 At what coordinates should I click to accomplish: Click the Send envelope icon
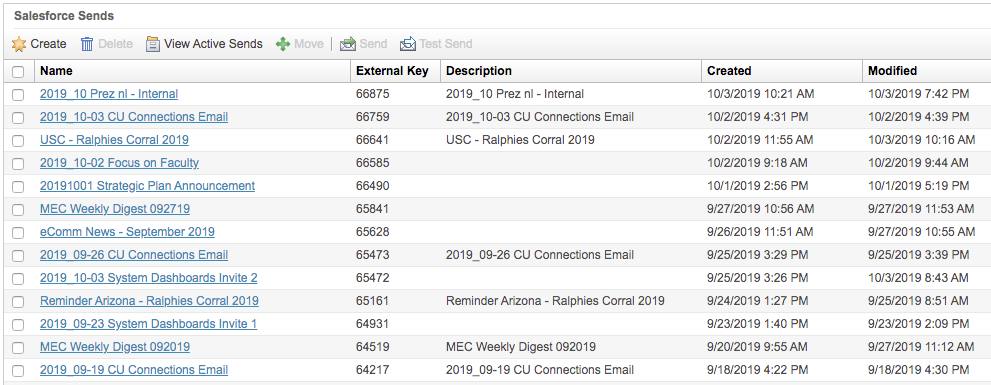[x=348, y=44]
